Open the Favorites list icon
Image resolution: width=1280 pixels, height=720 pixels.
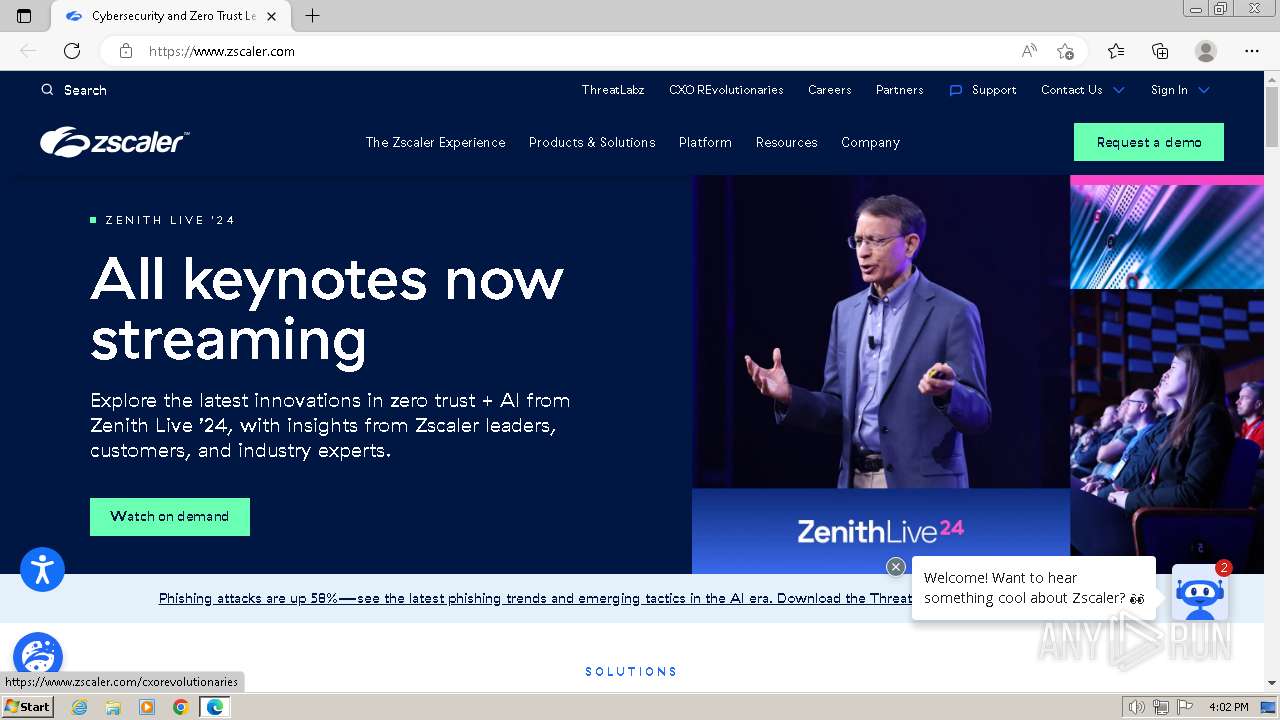(x=1116, y=51)
